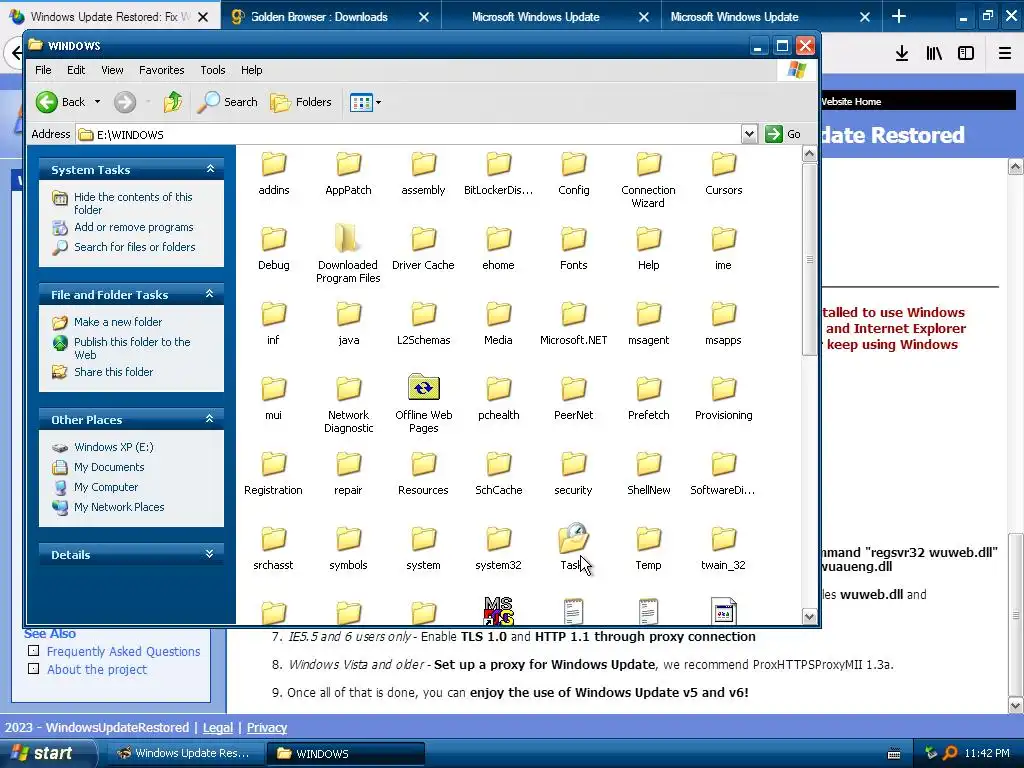Screen dimensions: 1024x768
Task: Open Search in Explorer toolbar
Action: (x=227, y=102)
